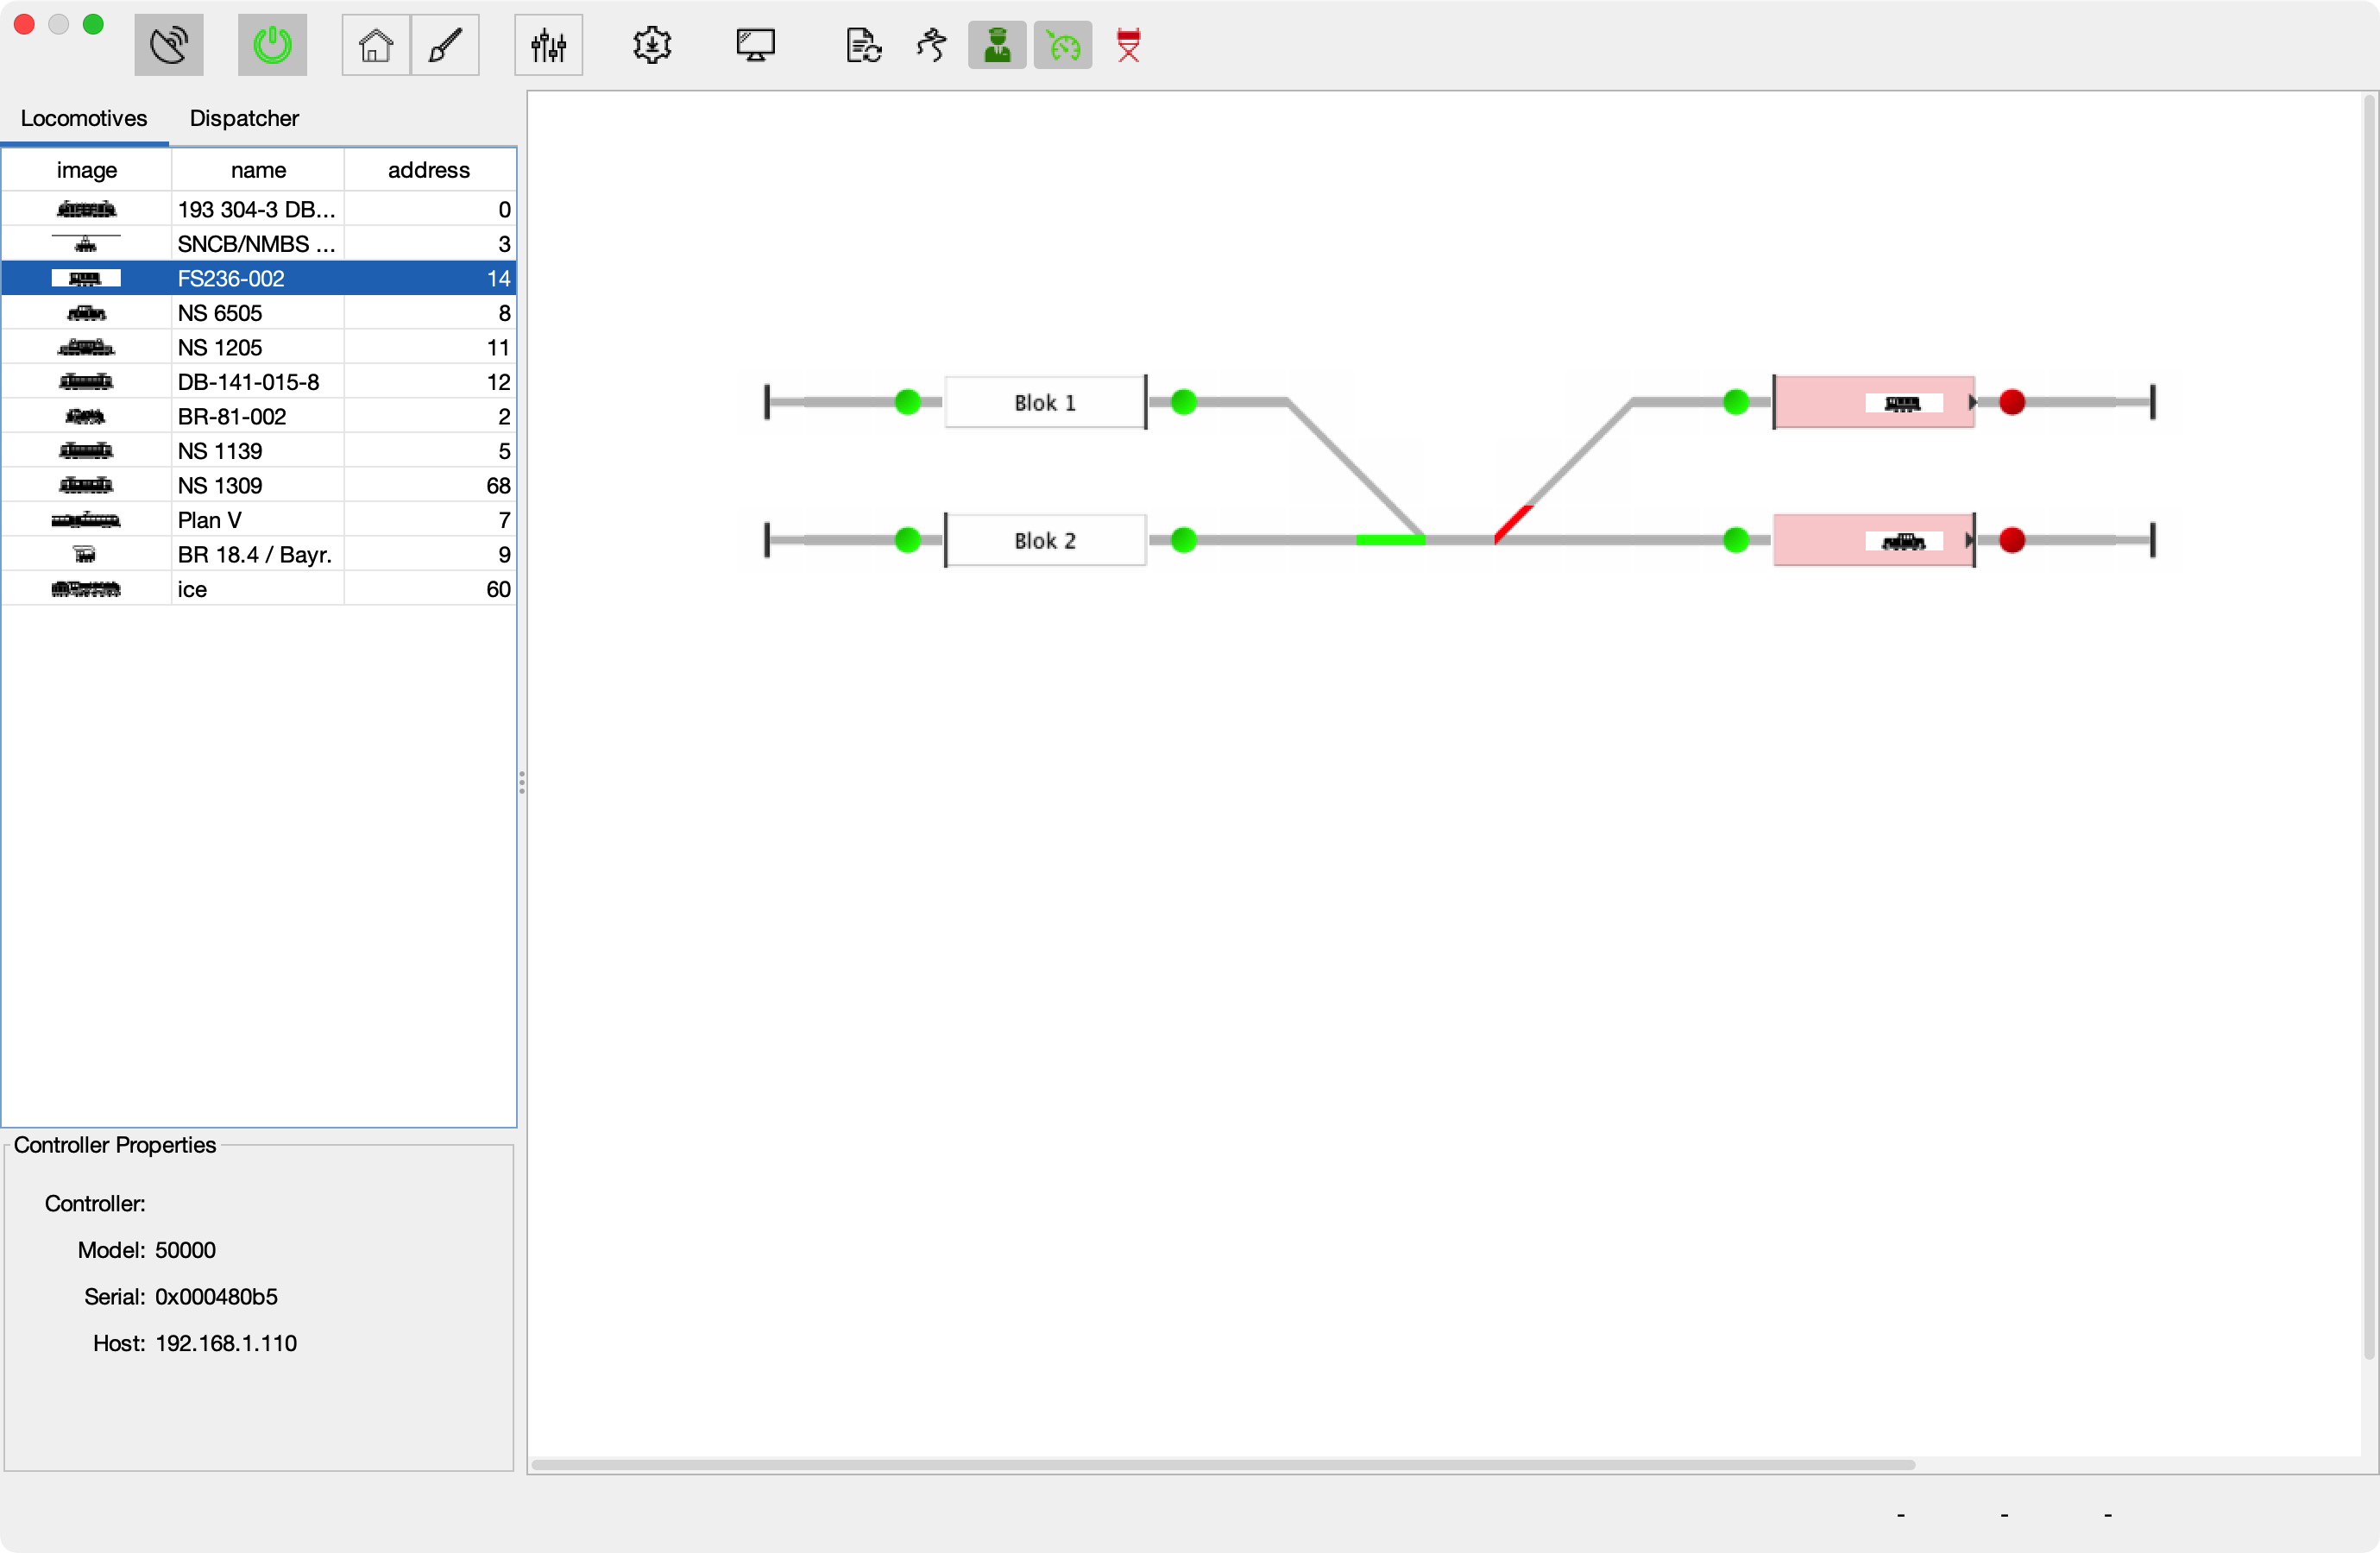2380x1553 pixels.
Task: Switch to the Dispatcher tab
Action: point(244,118)
